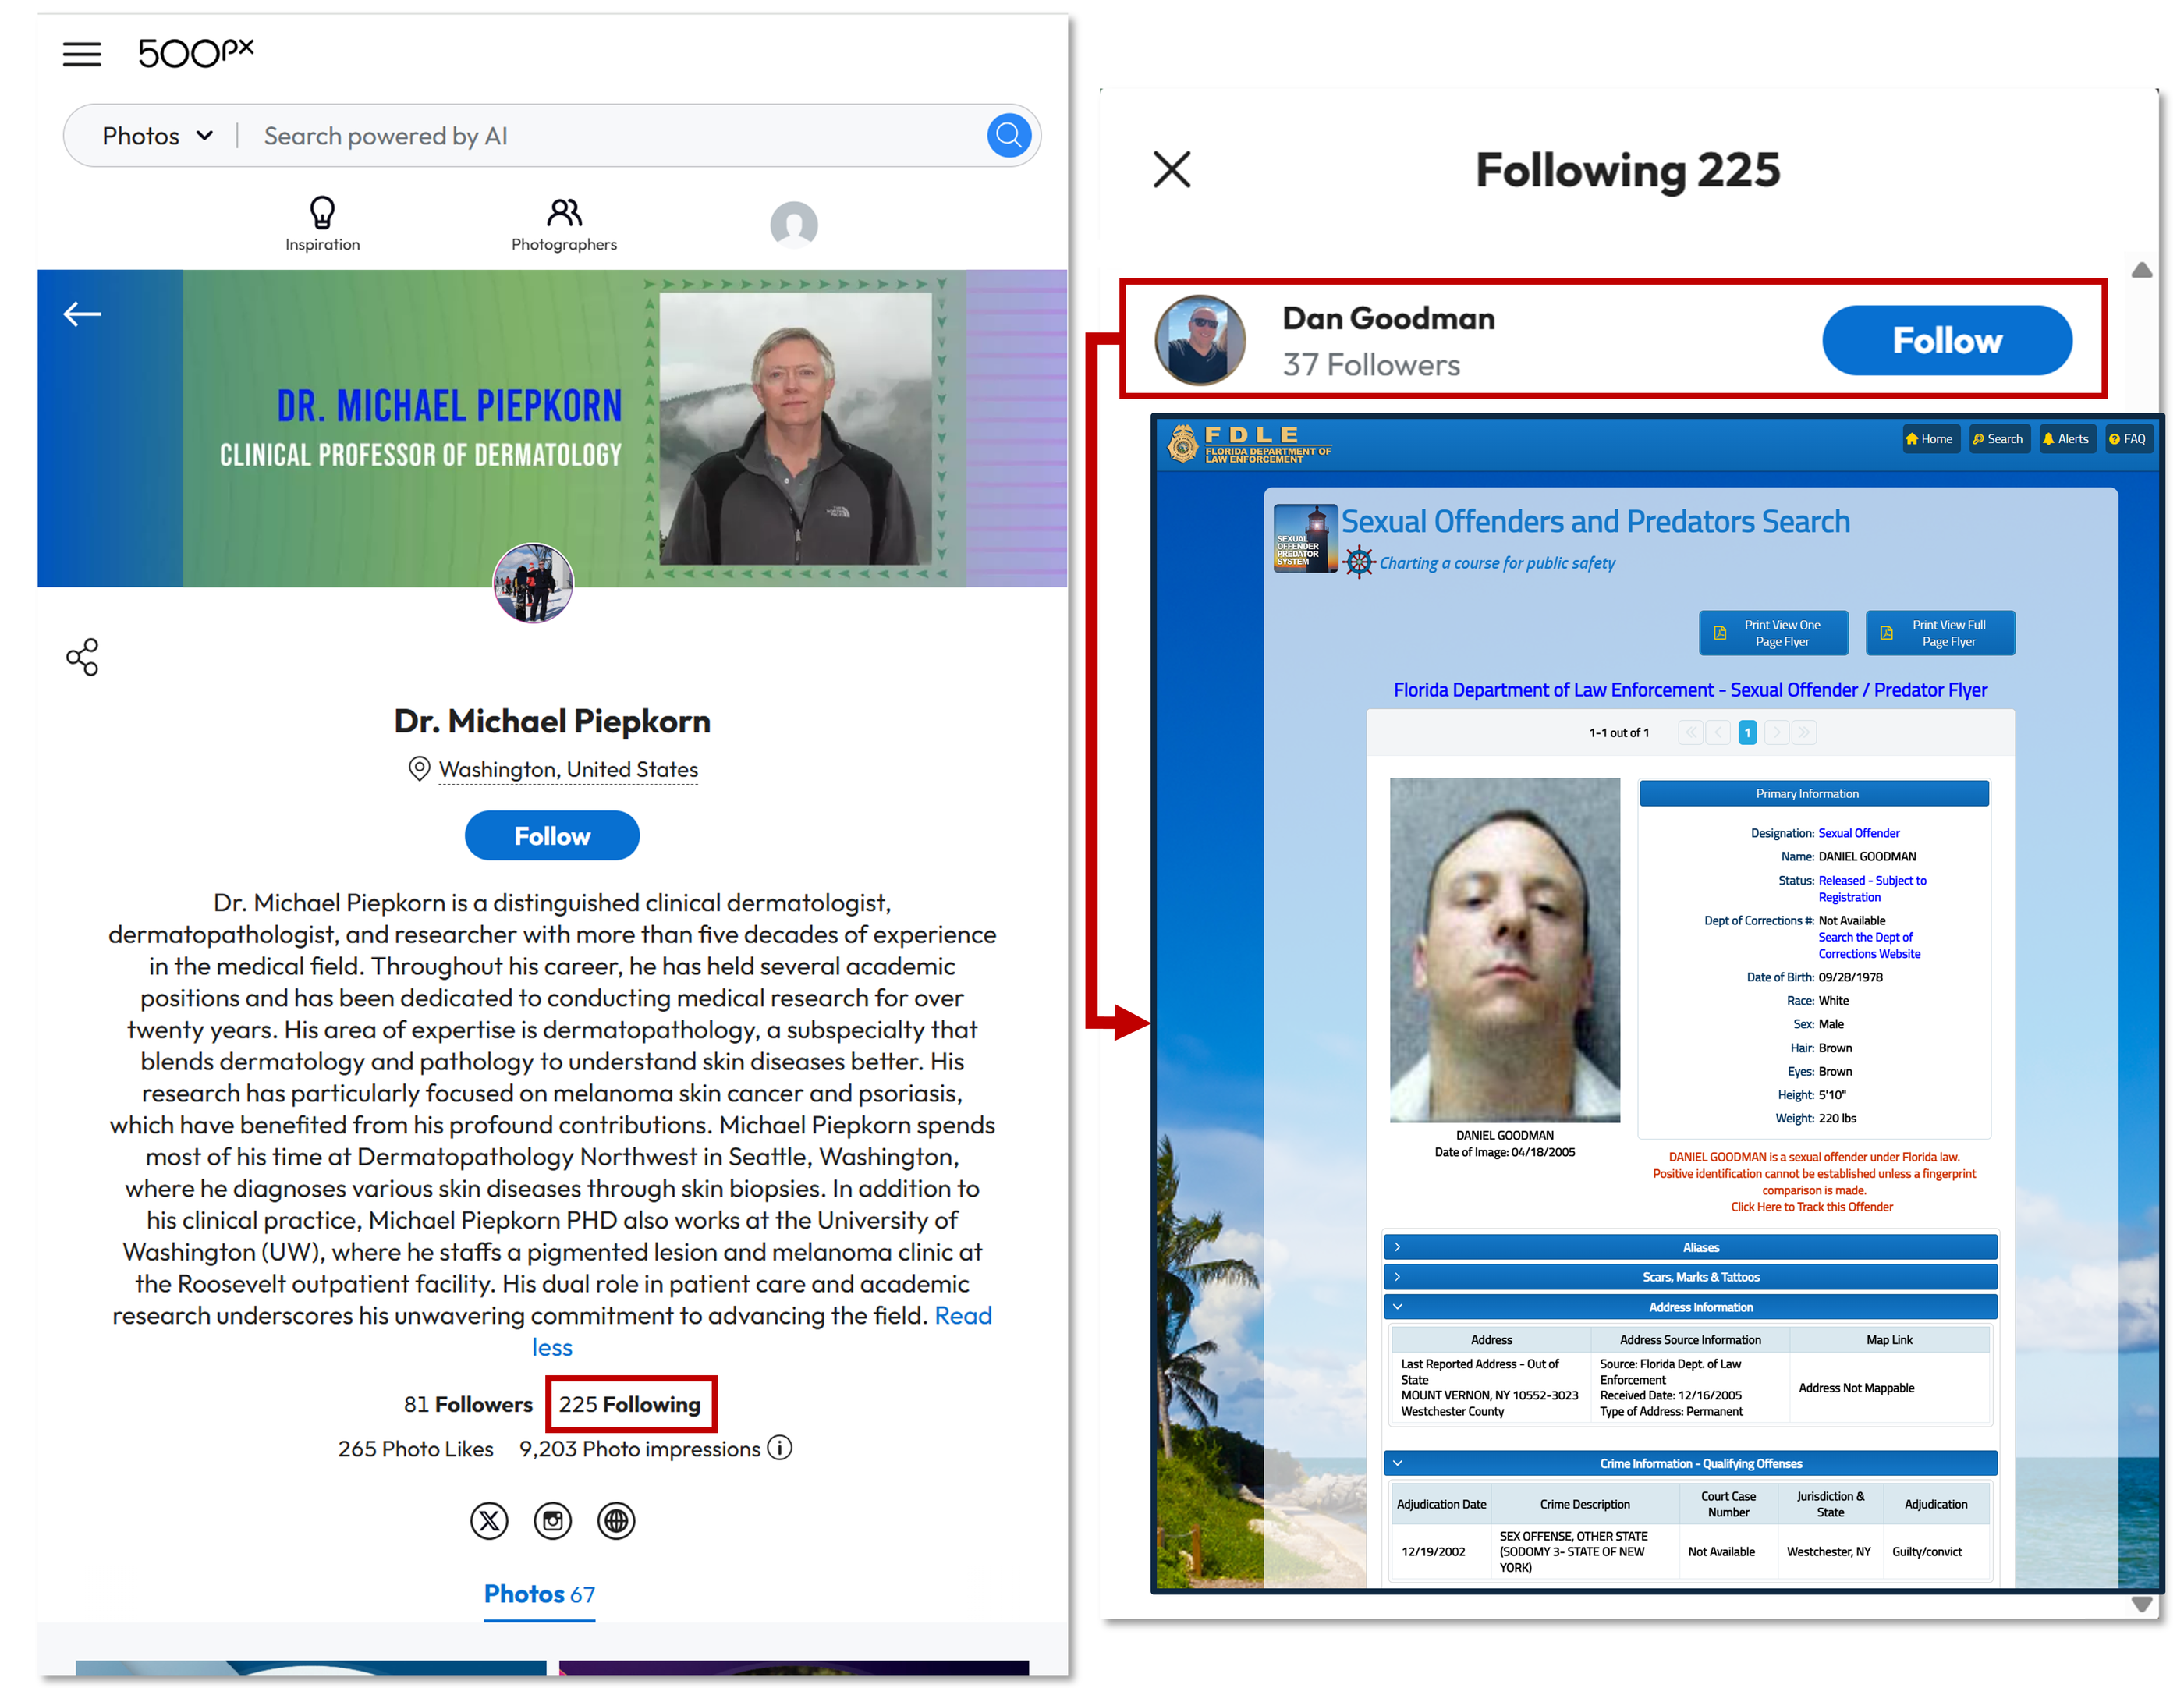Click the '37 Followers' text
Image resolution: width=2184 pixels, height=1688 pixels.
(1371, 365)
